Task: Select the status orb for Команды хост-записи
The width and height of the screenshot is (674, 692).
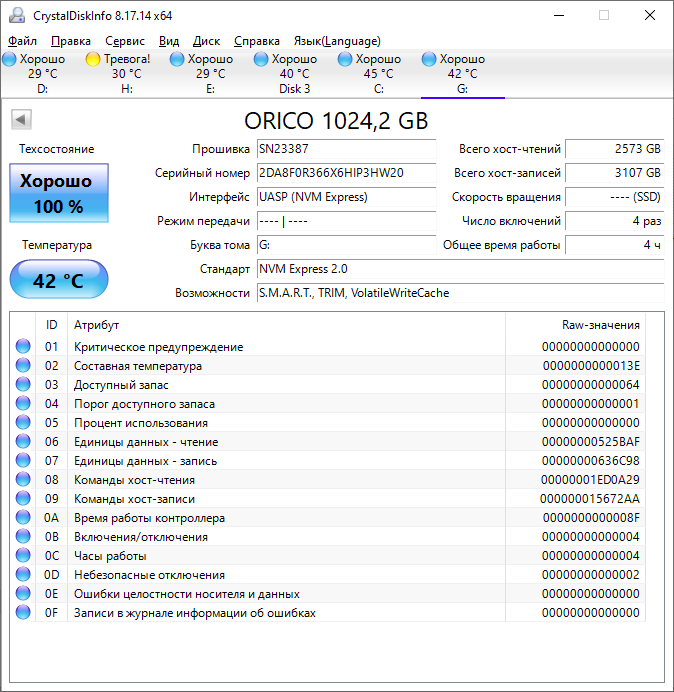Action: pos(23,498)
